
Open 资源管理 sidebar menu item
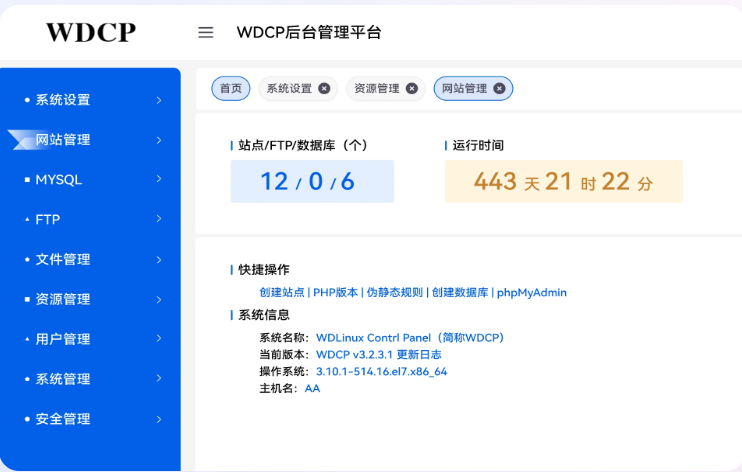click(63, 299)
